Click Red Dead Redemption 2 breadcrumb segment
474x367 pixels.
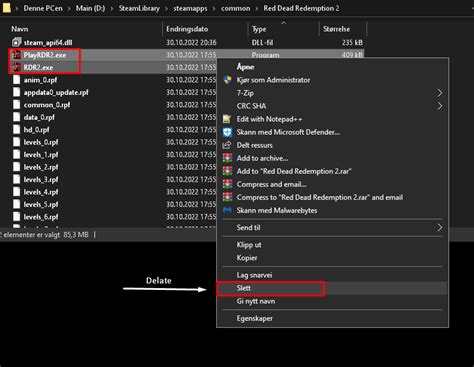click(301, 8)
